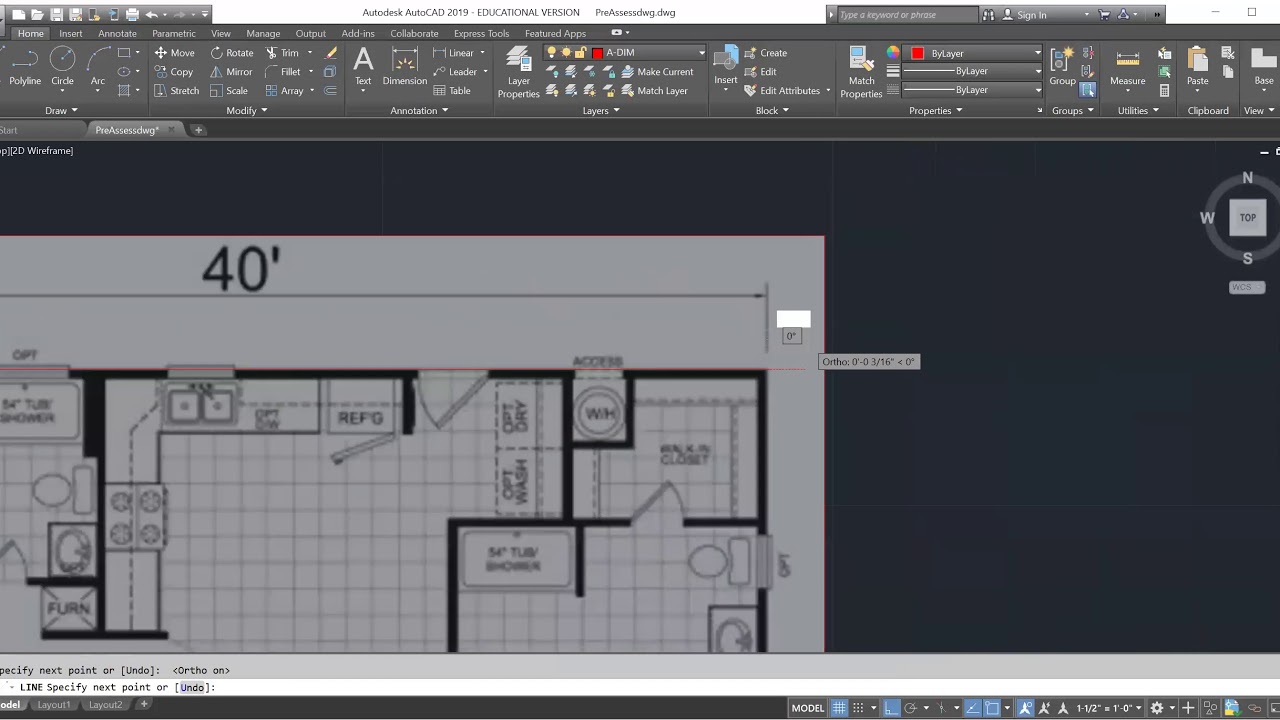Click the keyword search field
This screenshot has height=720, width=1280.
point(907,14)
